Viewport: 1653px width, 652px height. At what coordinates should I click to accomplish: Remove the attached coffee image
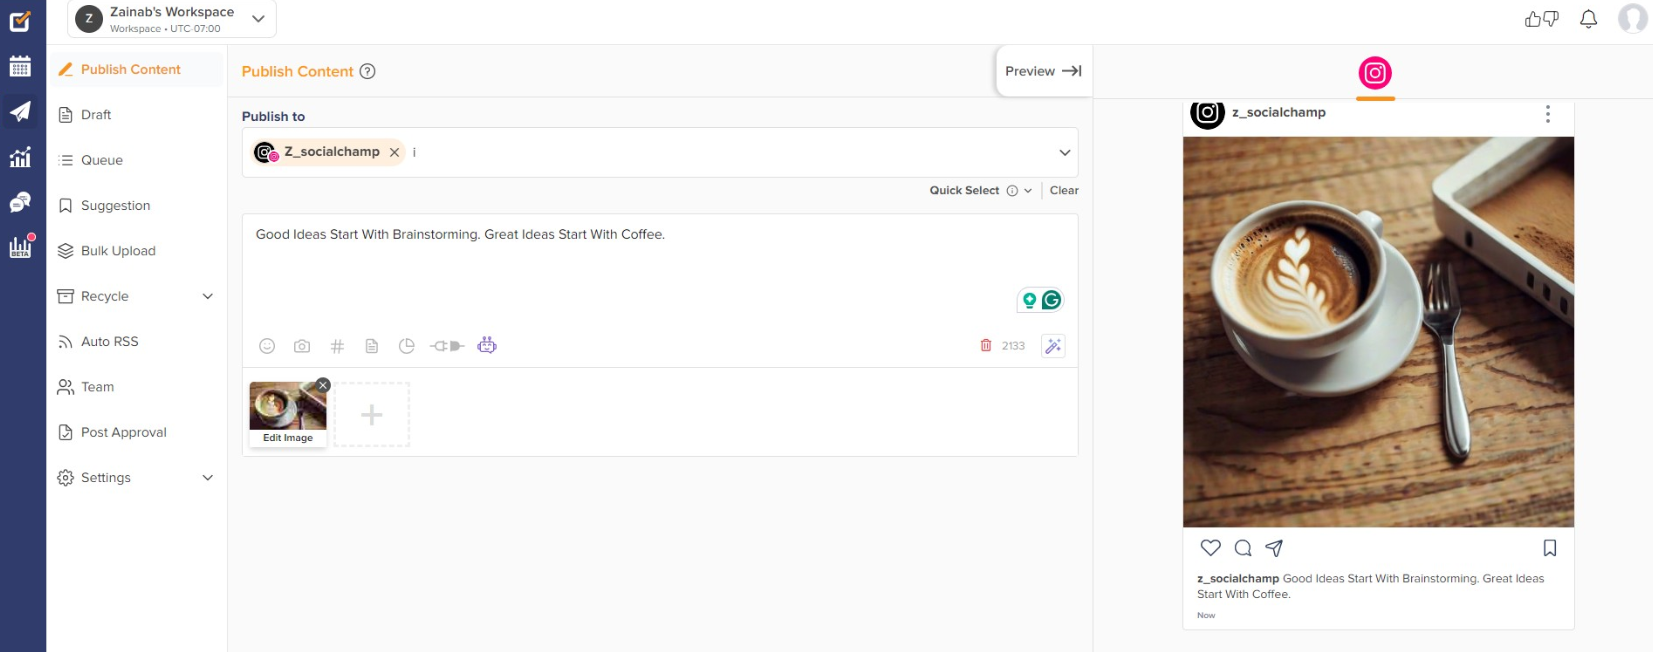(x=323, y=385)
